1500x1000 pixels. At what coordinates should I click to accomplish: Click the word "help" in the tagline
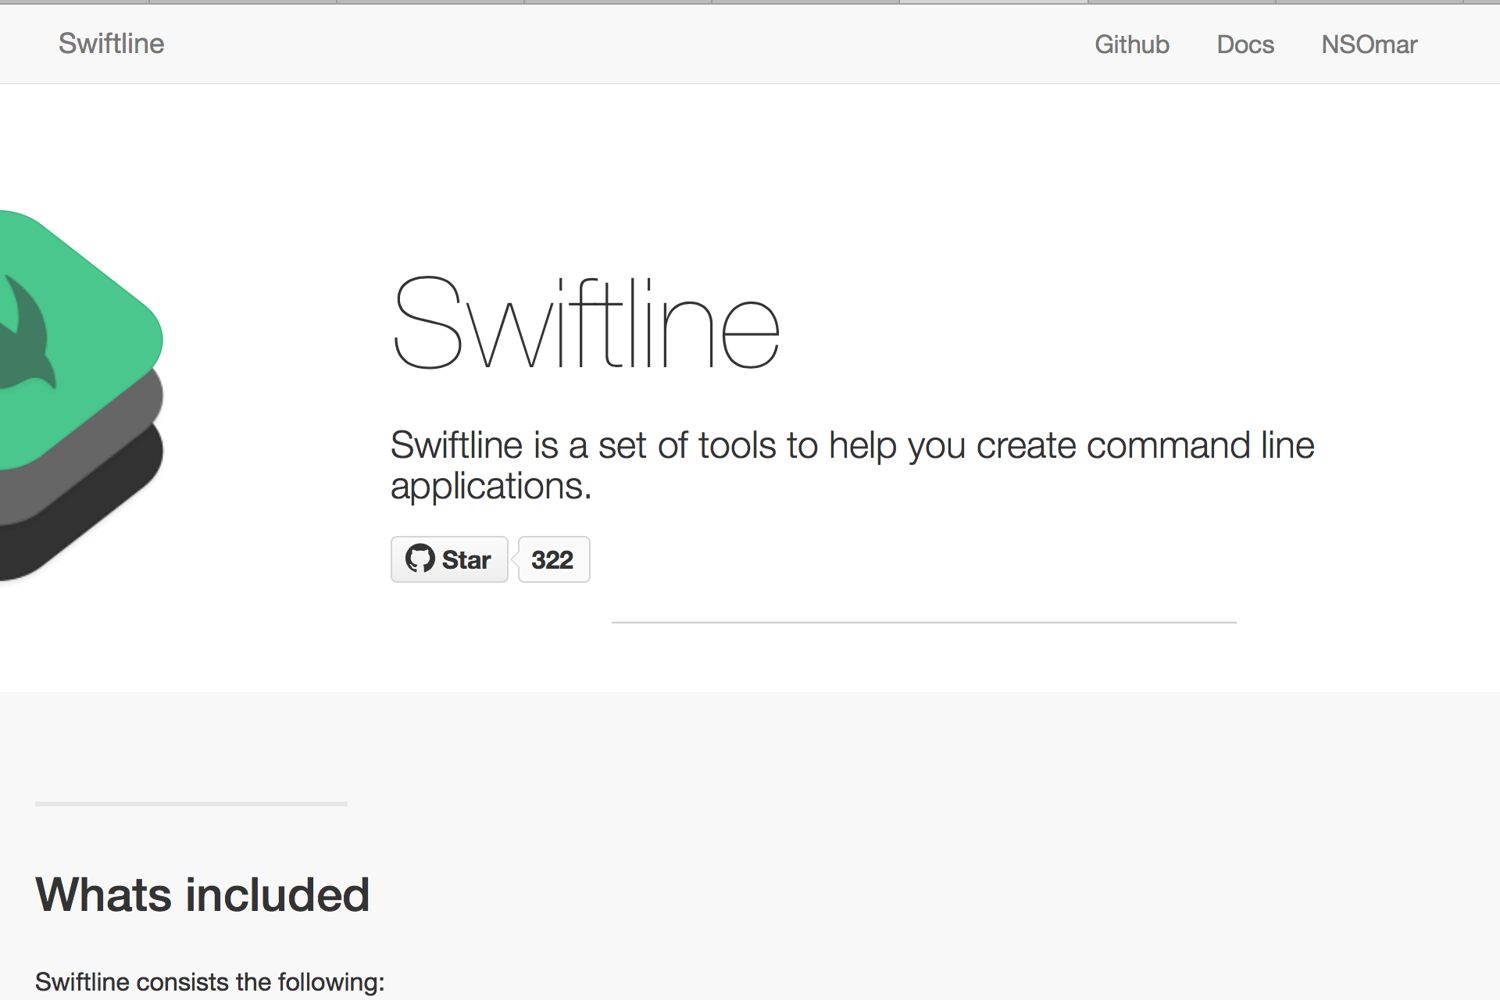click(x=863, y=445)
